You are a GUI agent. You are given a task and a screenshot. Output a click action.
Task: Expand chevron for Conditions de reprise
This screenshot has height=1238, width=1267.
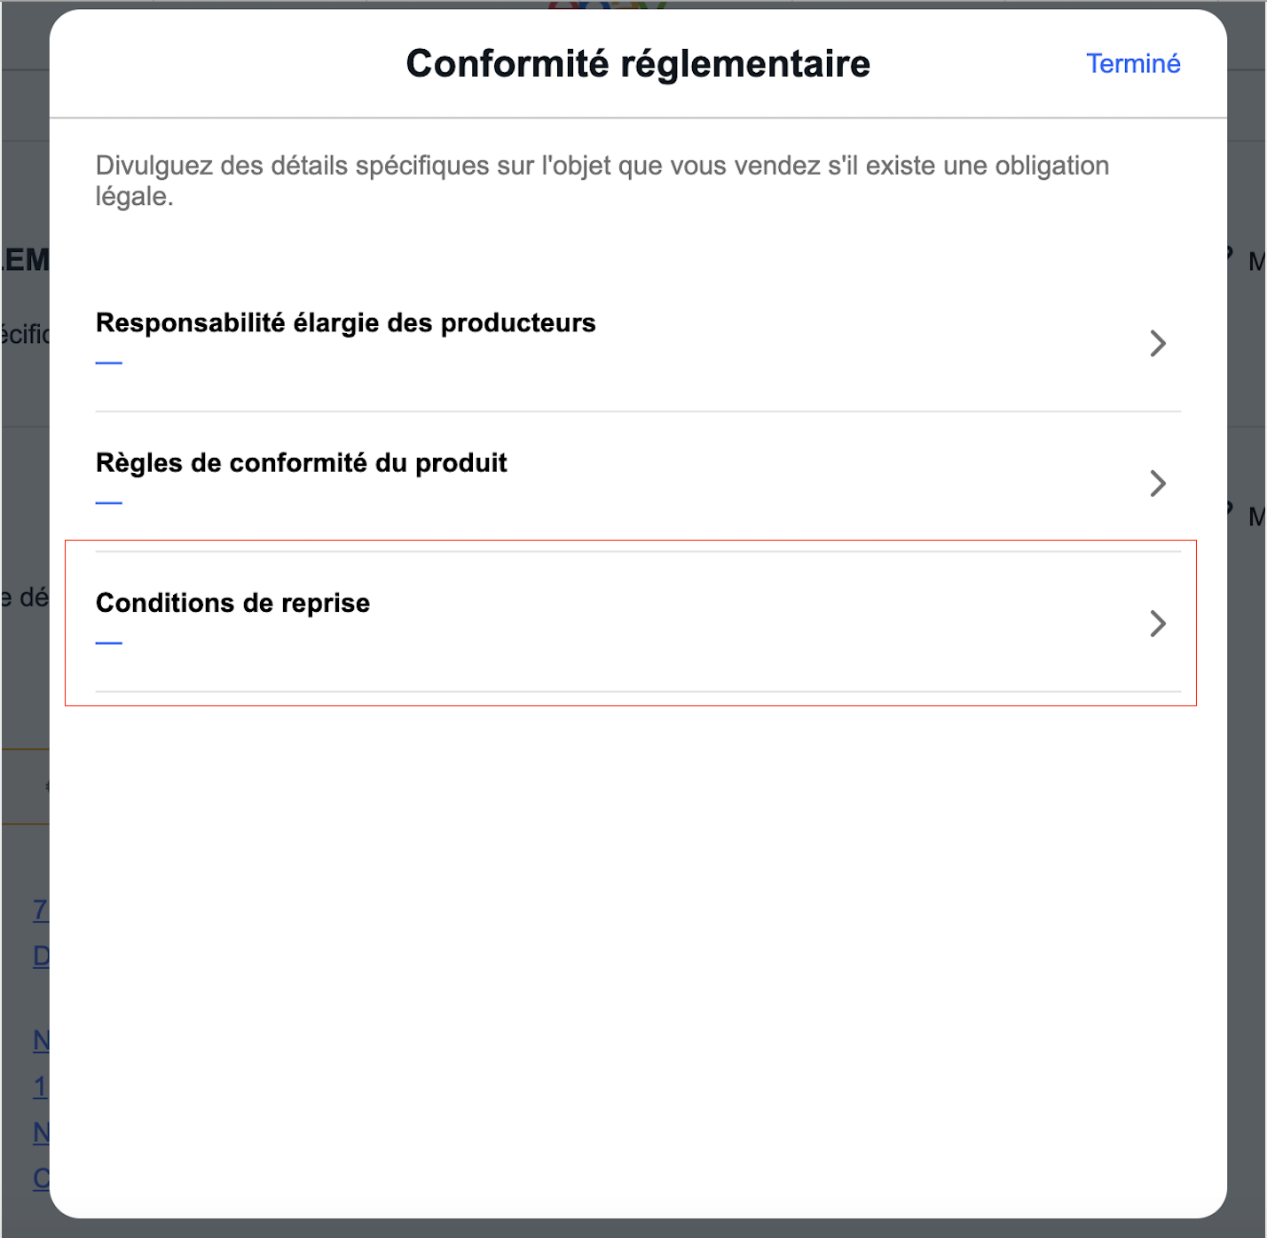pyautogui.click(x=1157, y=624)
